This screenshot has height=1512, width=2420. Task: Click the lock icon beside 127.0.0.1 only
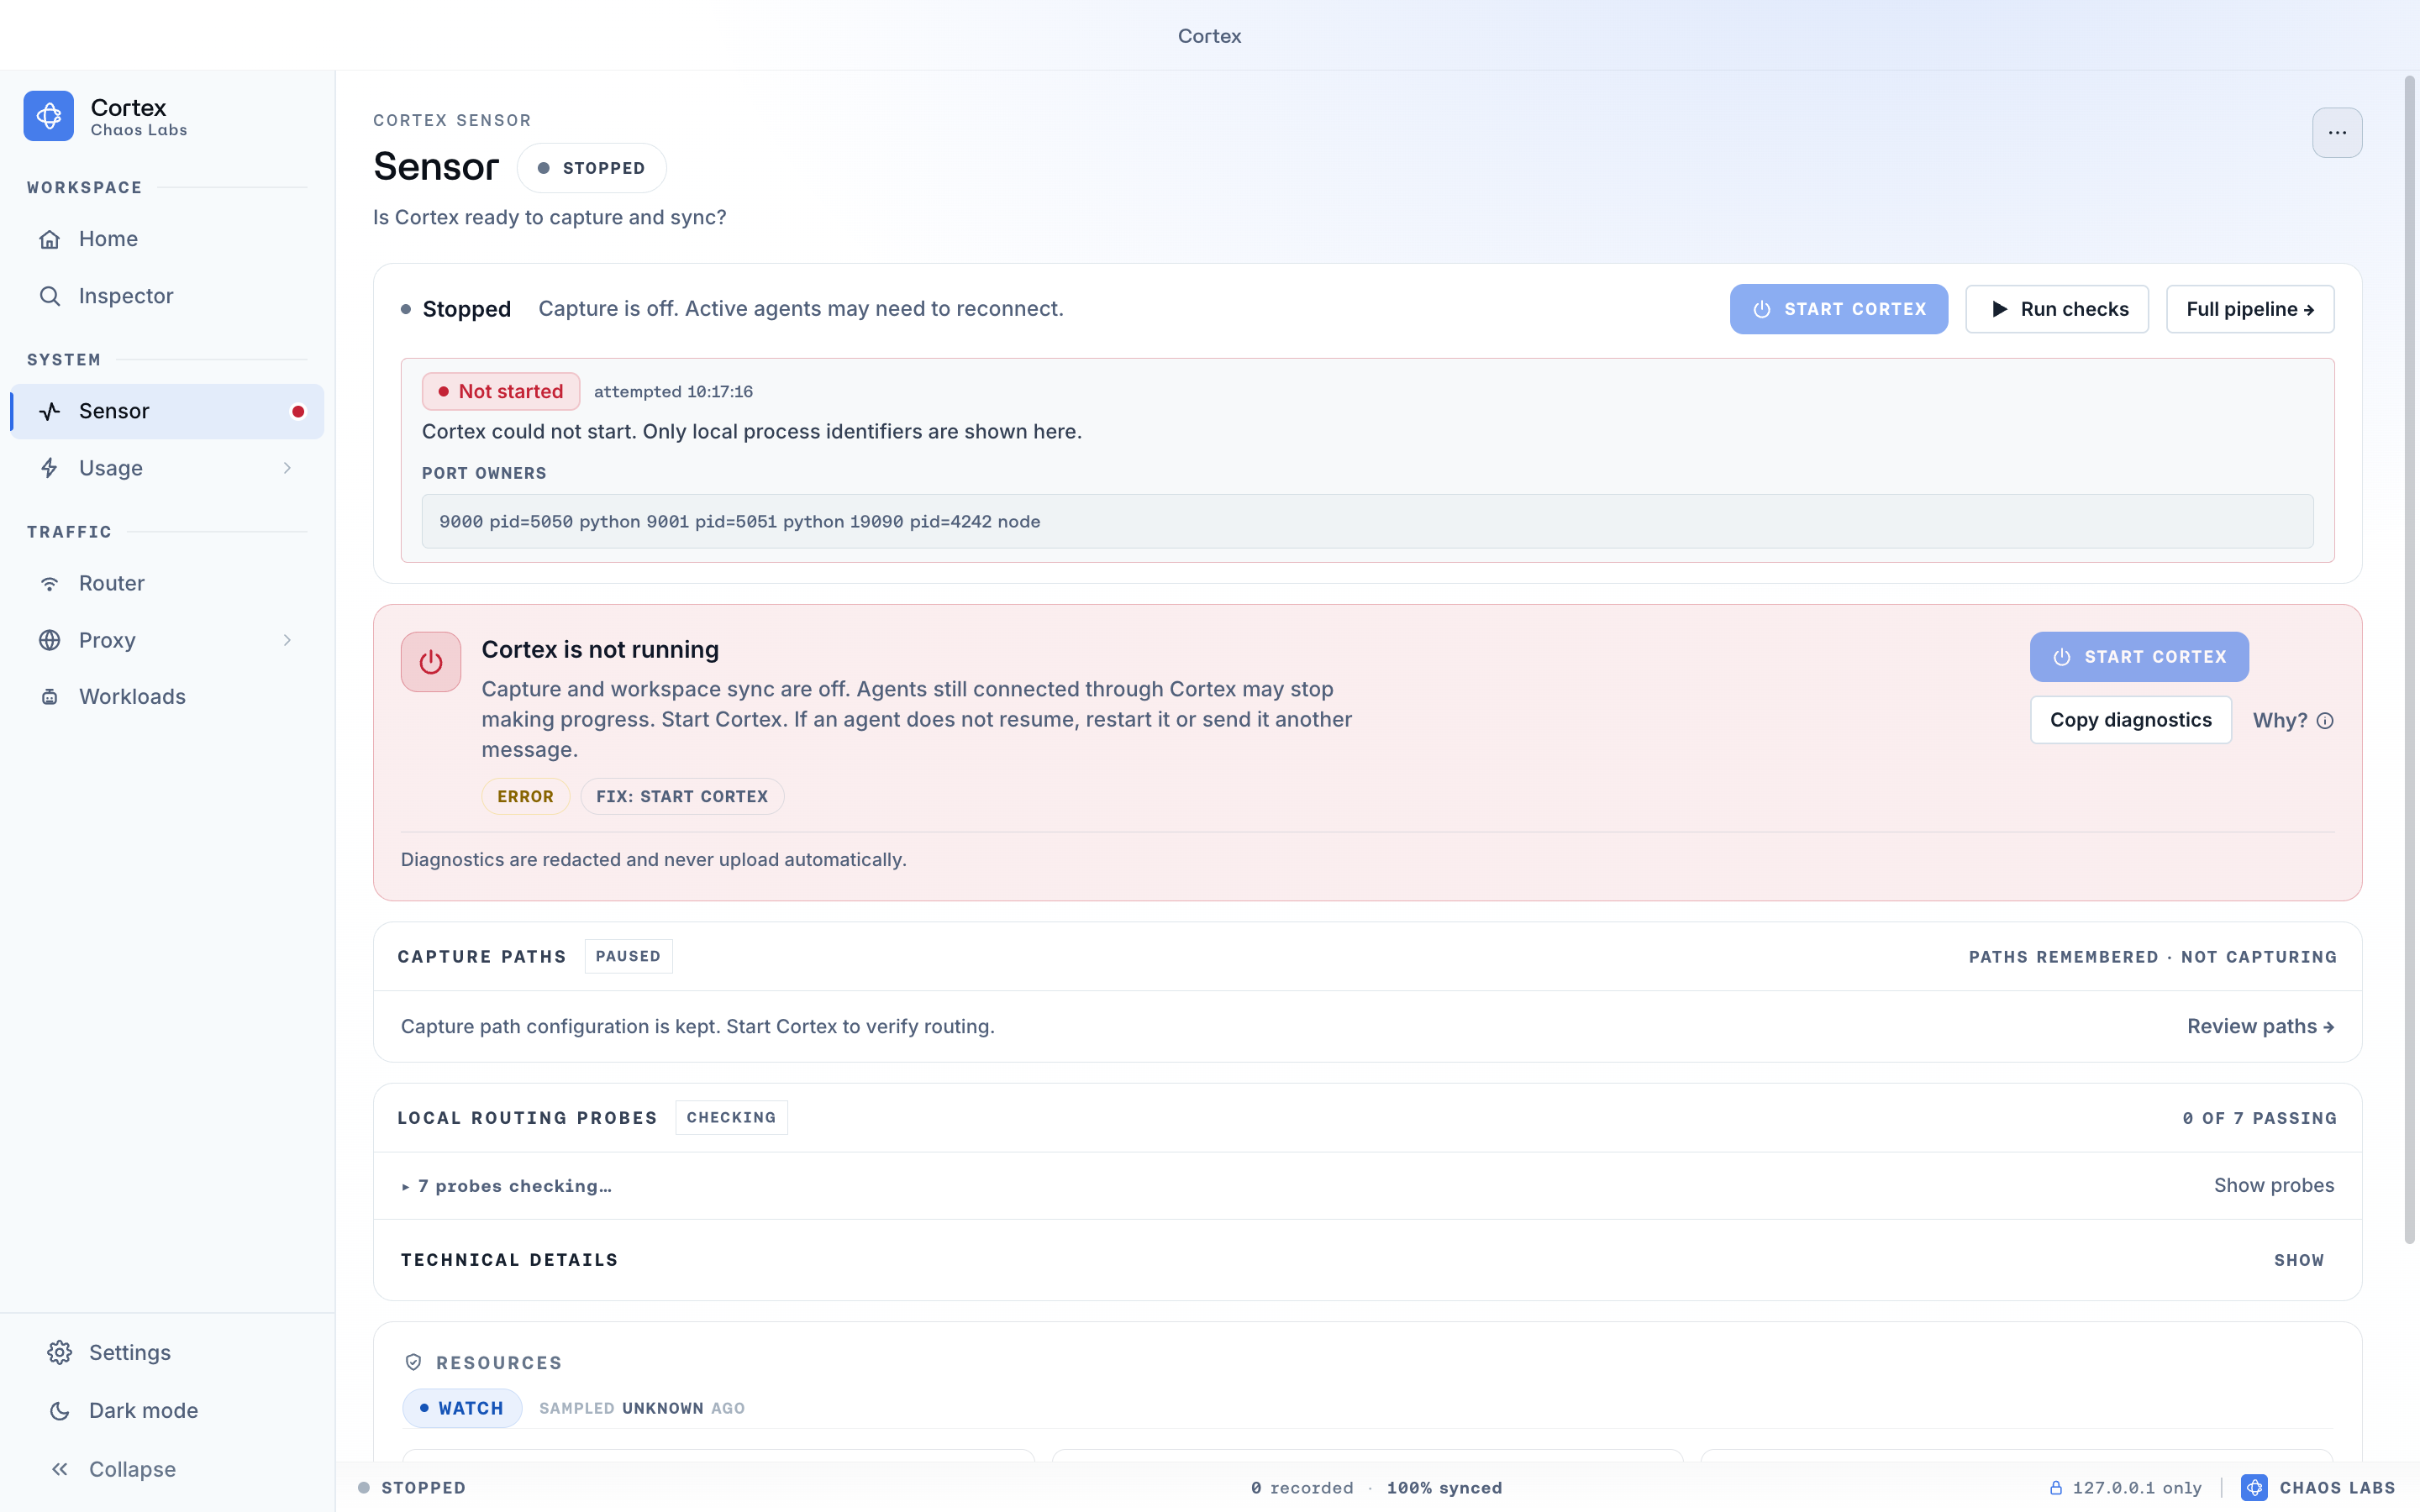(2056, 1488)
